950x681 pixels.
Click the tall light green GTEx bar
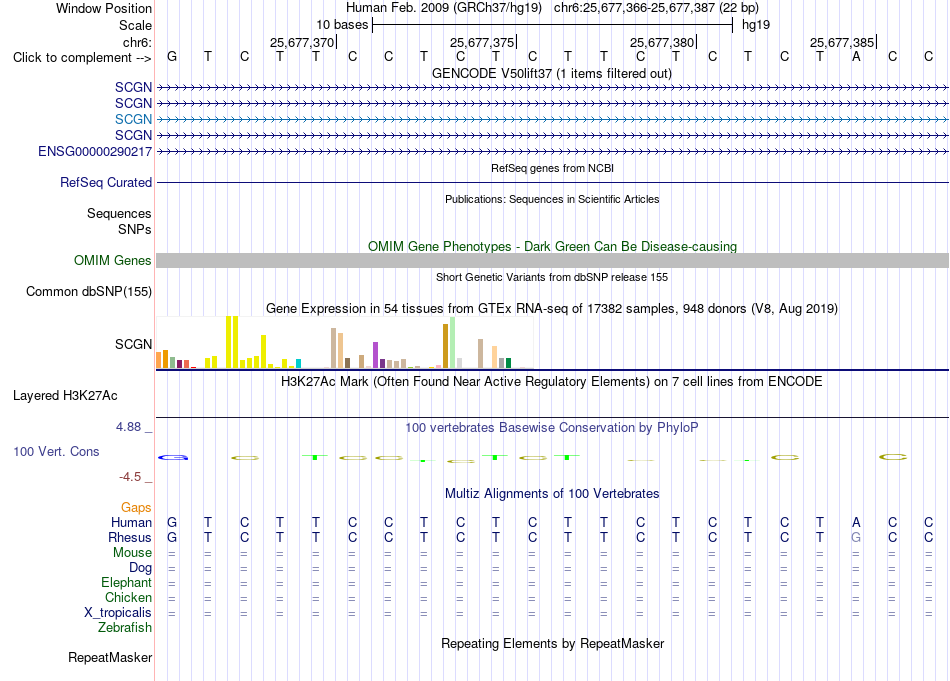pyautogui.click(x=452, y=342)
